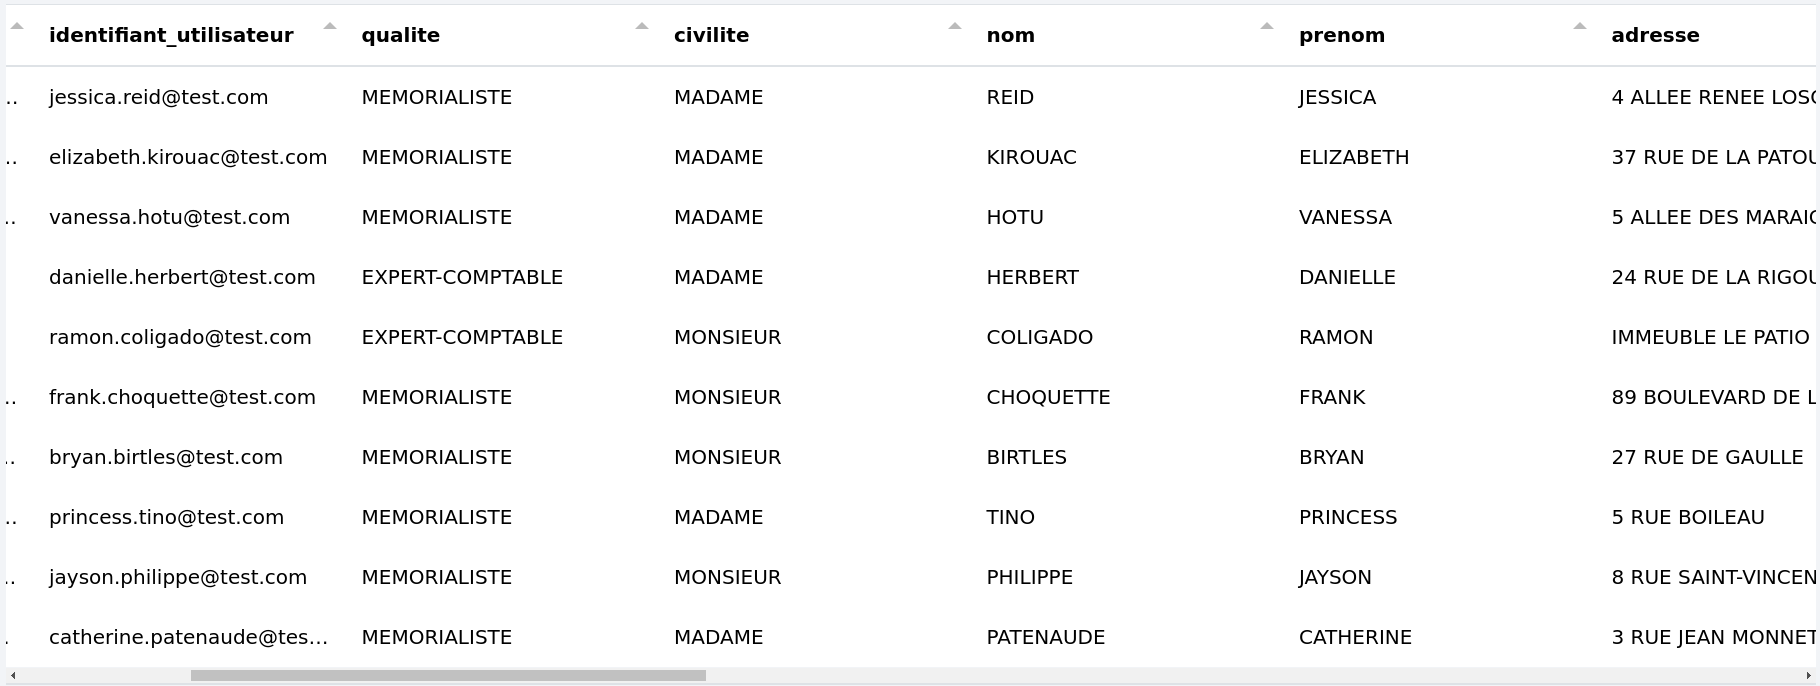Select the 27 RUE DE GAULLE address
Viewport: 1820px width, 686px height.
(x=1707, y=457)
